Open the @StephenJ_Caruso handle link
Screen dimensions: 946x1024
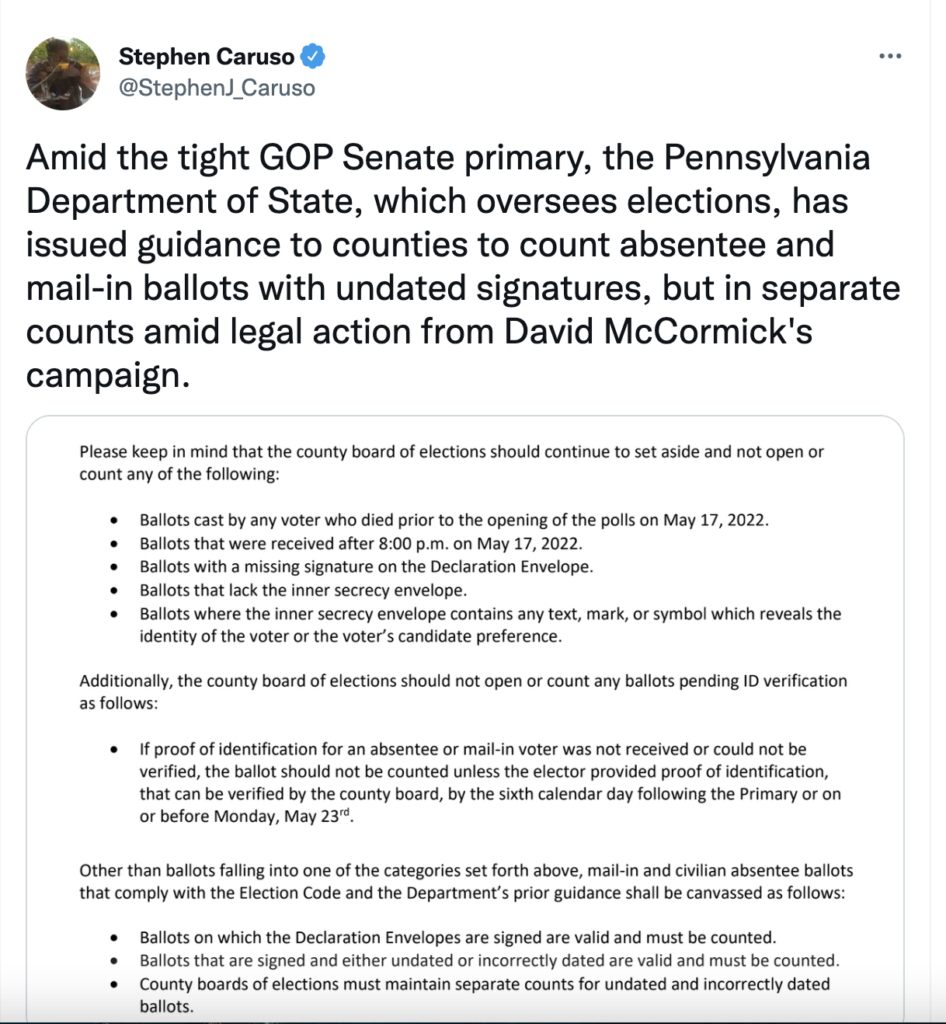tap(216, 88)
